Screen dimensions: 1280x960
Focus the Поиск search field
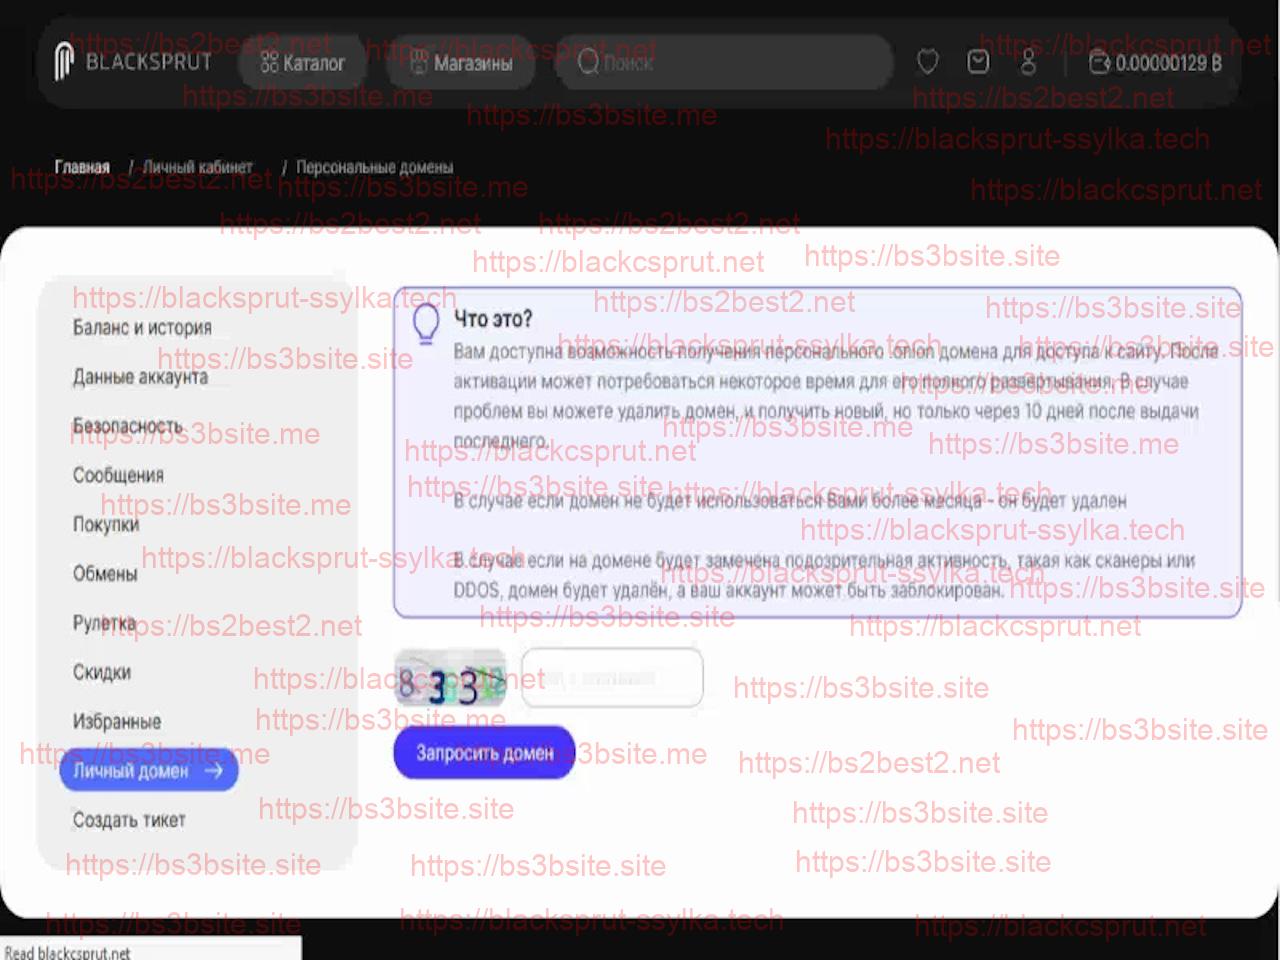click(x=724, y=63)
